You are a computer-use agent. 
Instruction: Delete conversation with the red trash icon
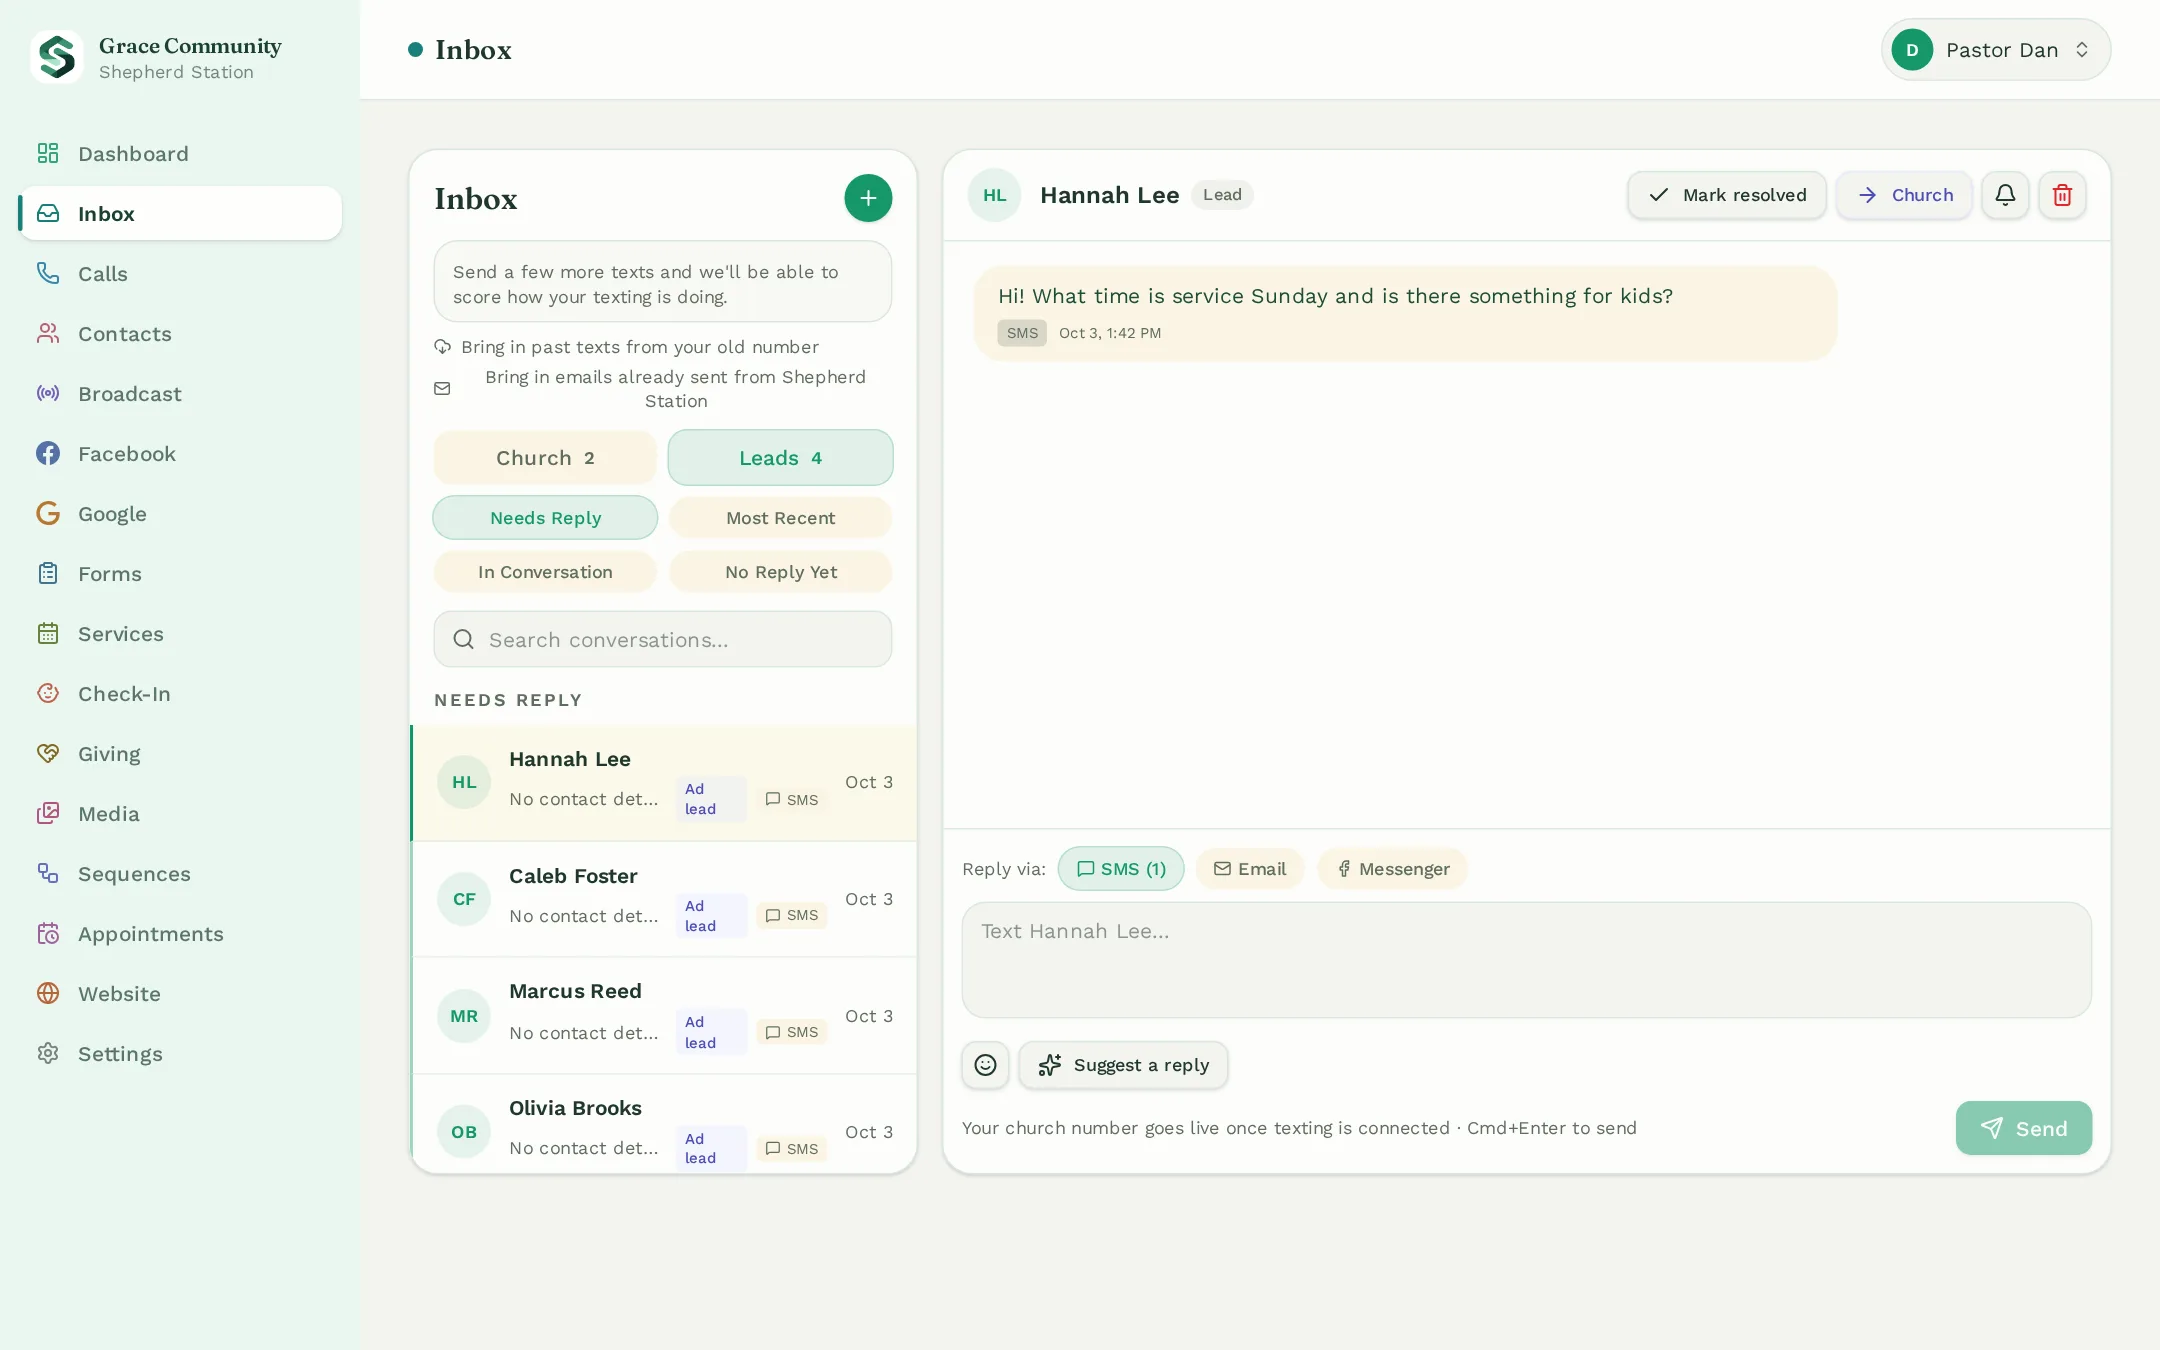pyautogui.click(x=2062, y=195)
